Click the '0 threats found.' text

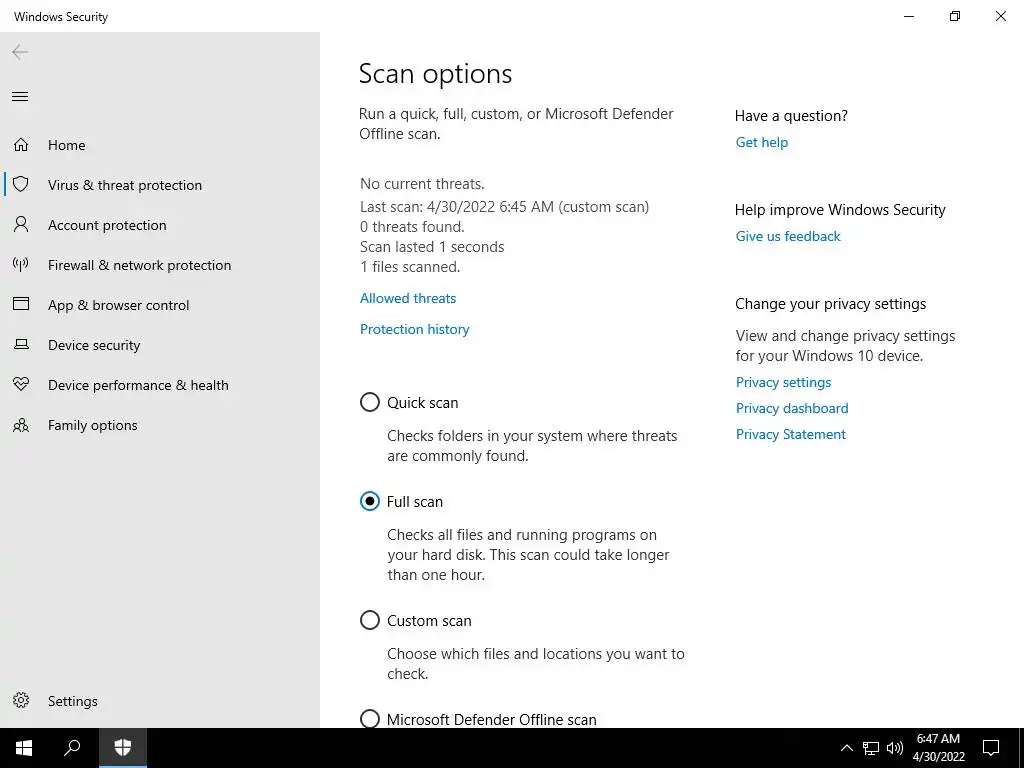[x=412, y=227]
